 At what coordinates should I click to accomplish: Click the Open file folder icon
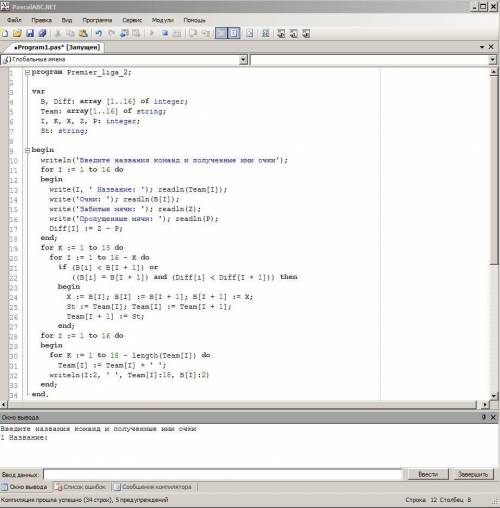pos(17,33)
